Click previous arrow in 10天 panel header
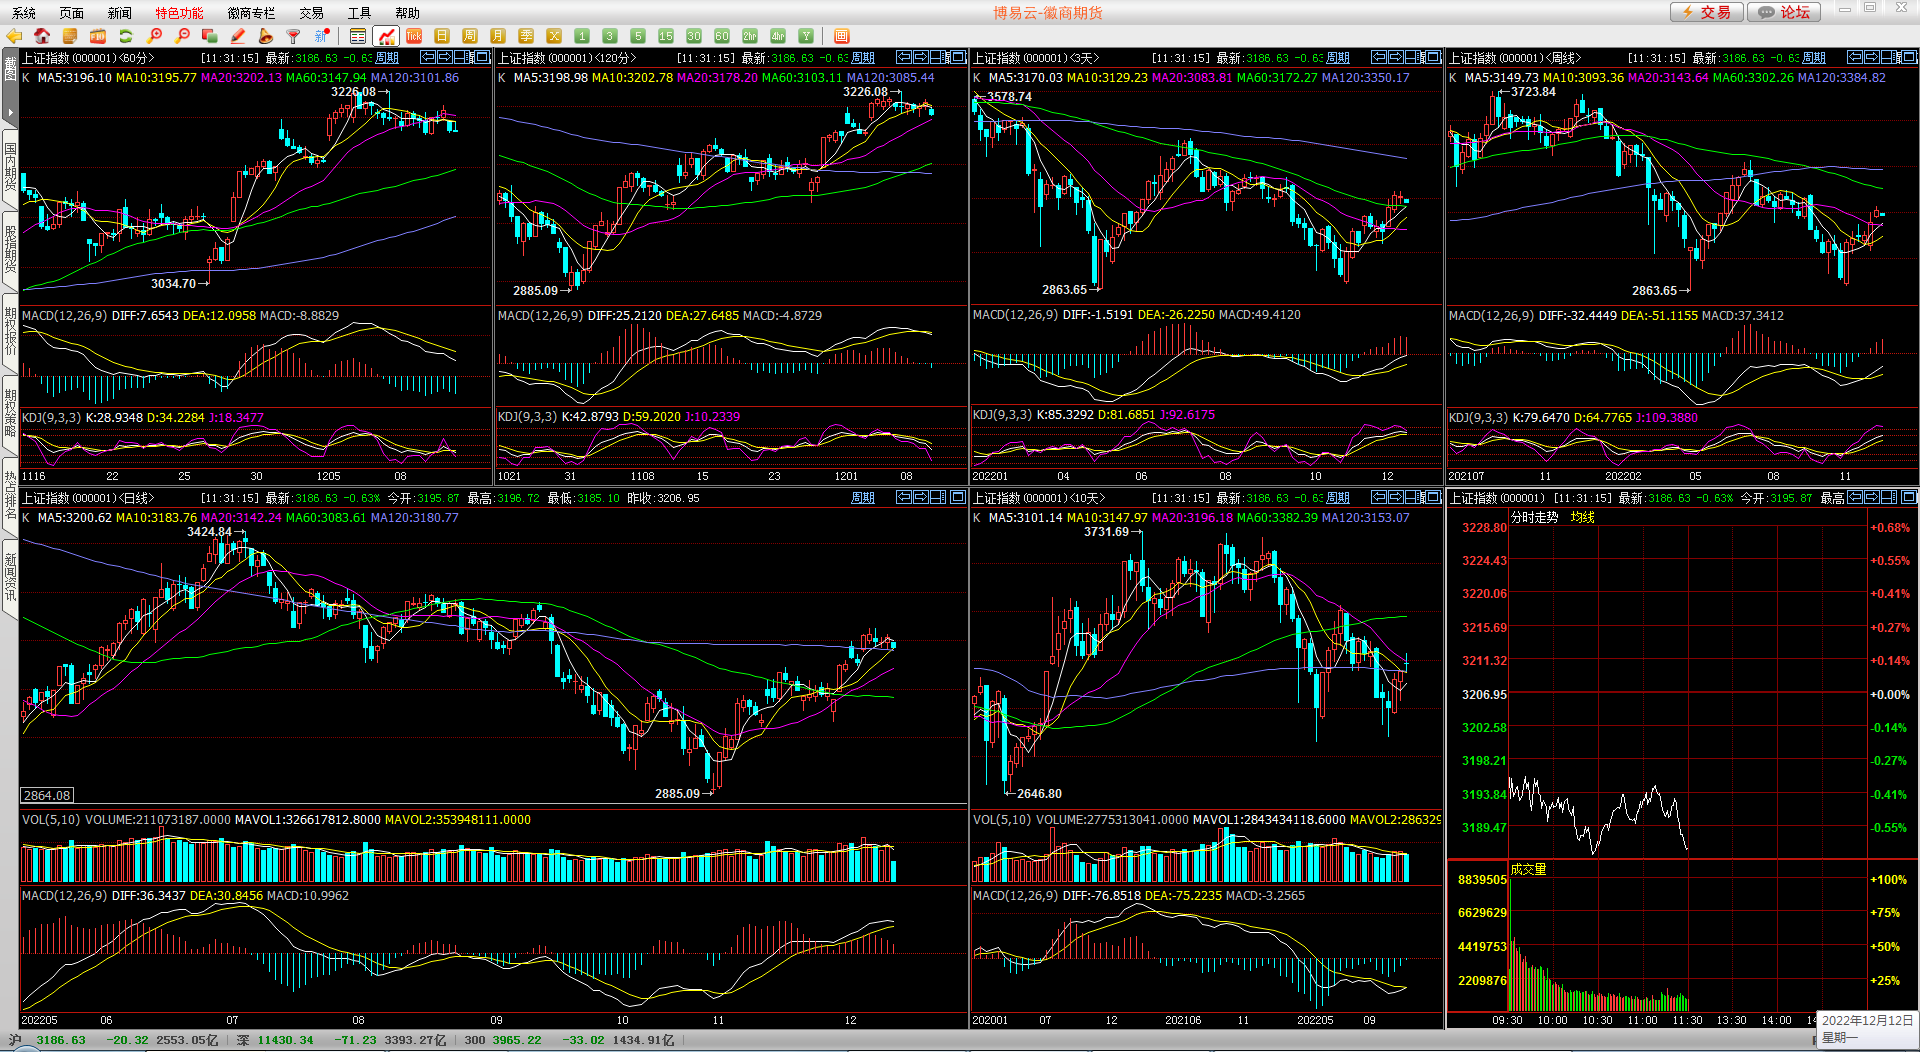This screenshot has width=1920, height=1052. pyautogui.click(x=1379, y=497)
